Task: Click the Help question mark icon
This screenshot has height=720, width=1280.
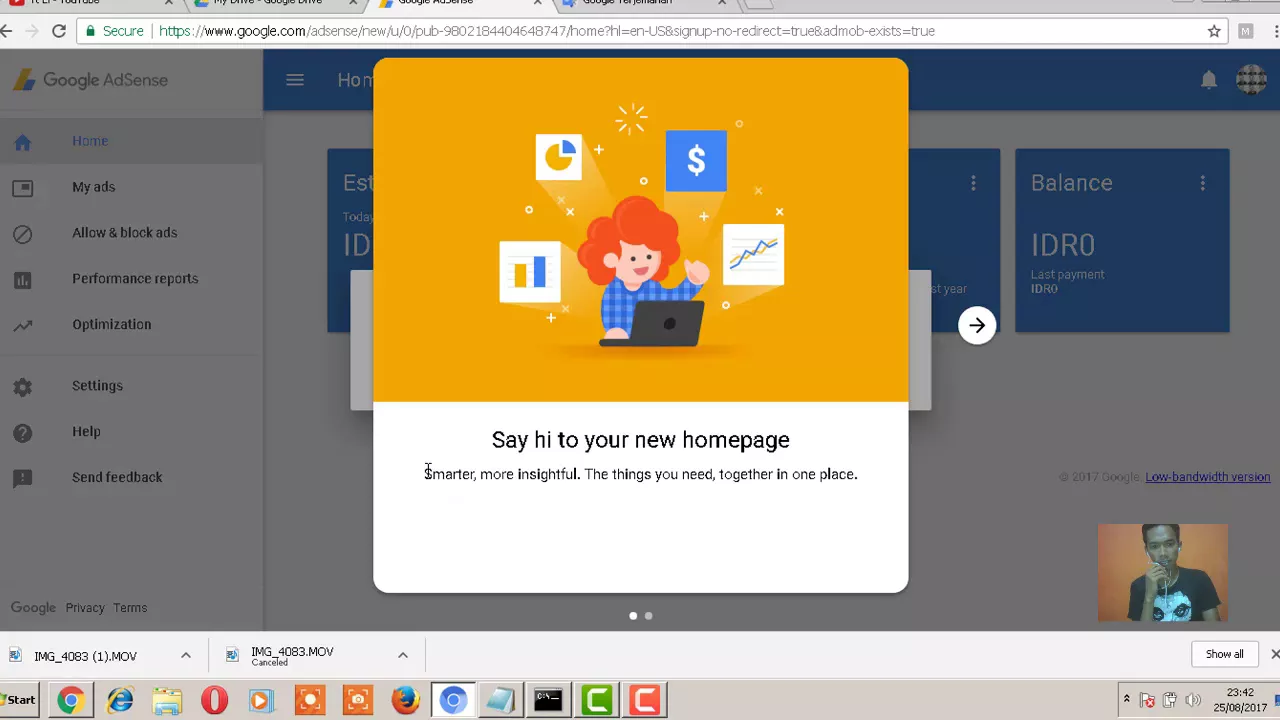Action: pos(22,433)
